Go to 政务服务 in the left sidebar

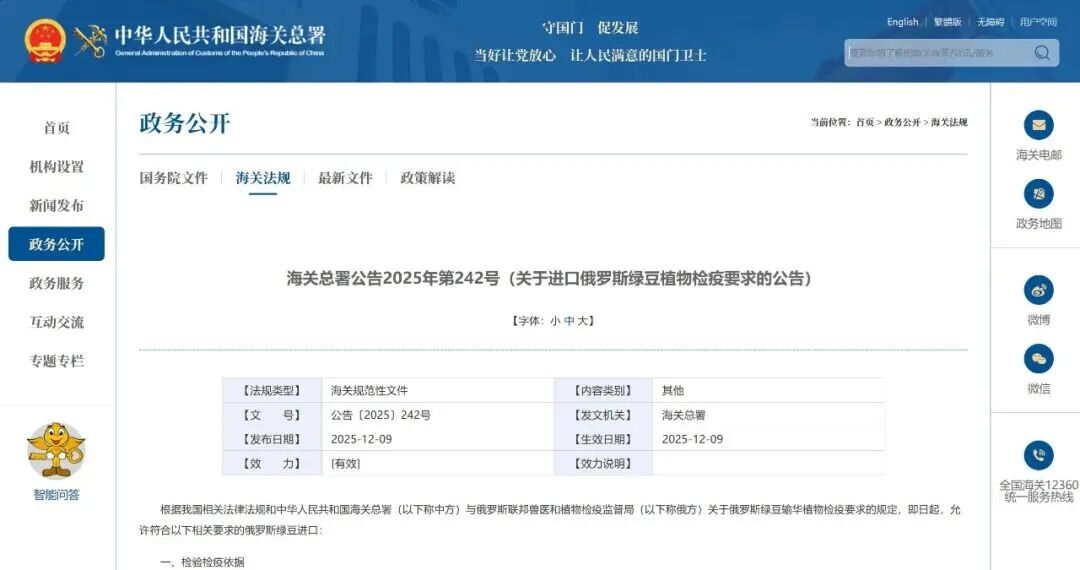click(56, 284)
